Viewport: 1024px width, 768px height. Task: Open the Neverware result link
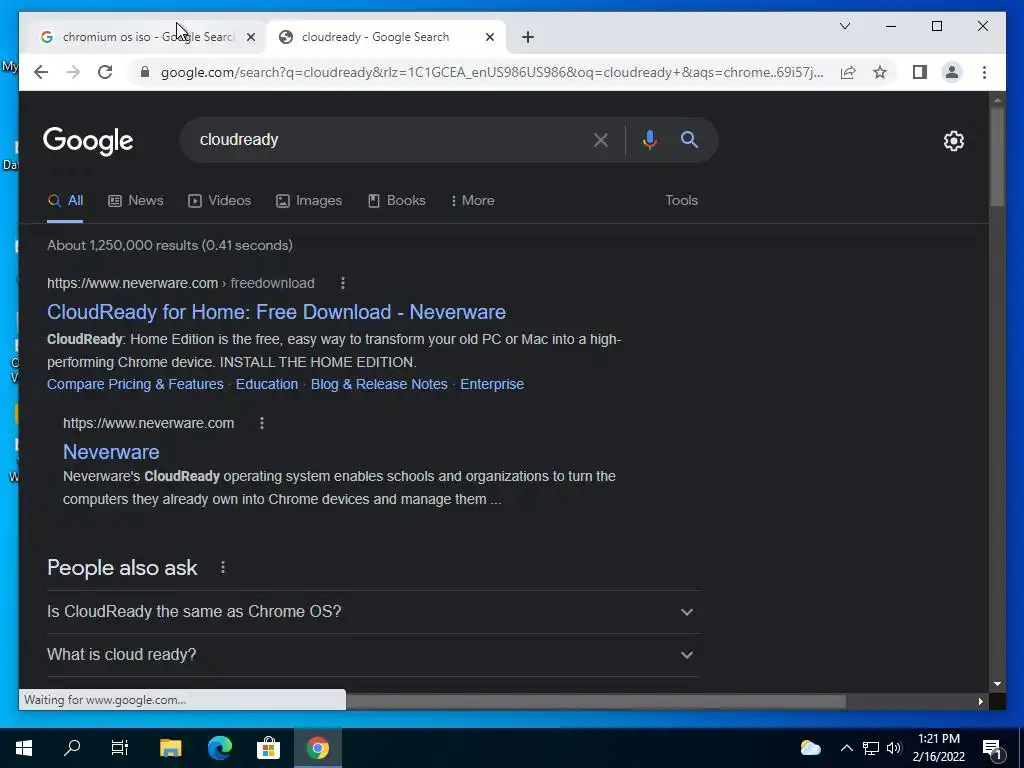(x=111, y=452)
